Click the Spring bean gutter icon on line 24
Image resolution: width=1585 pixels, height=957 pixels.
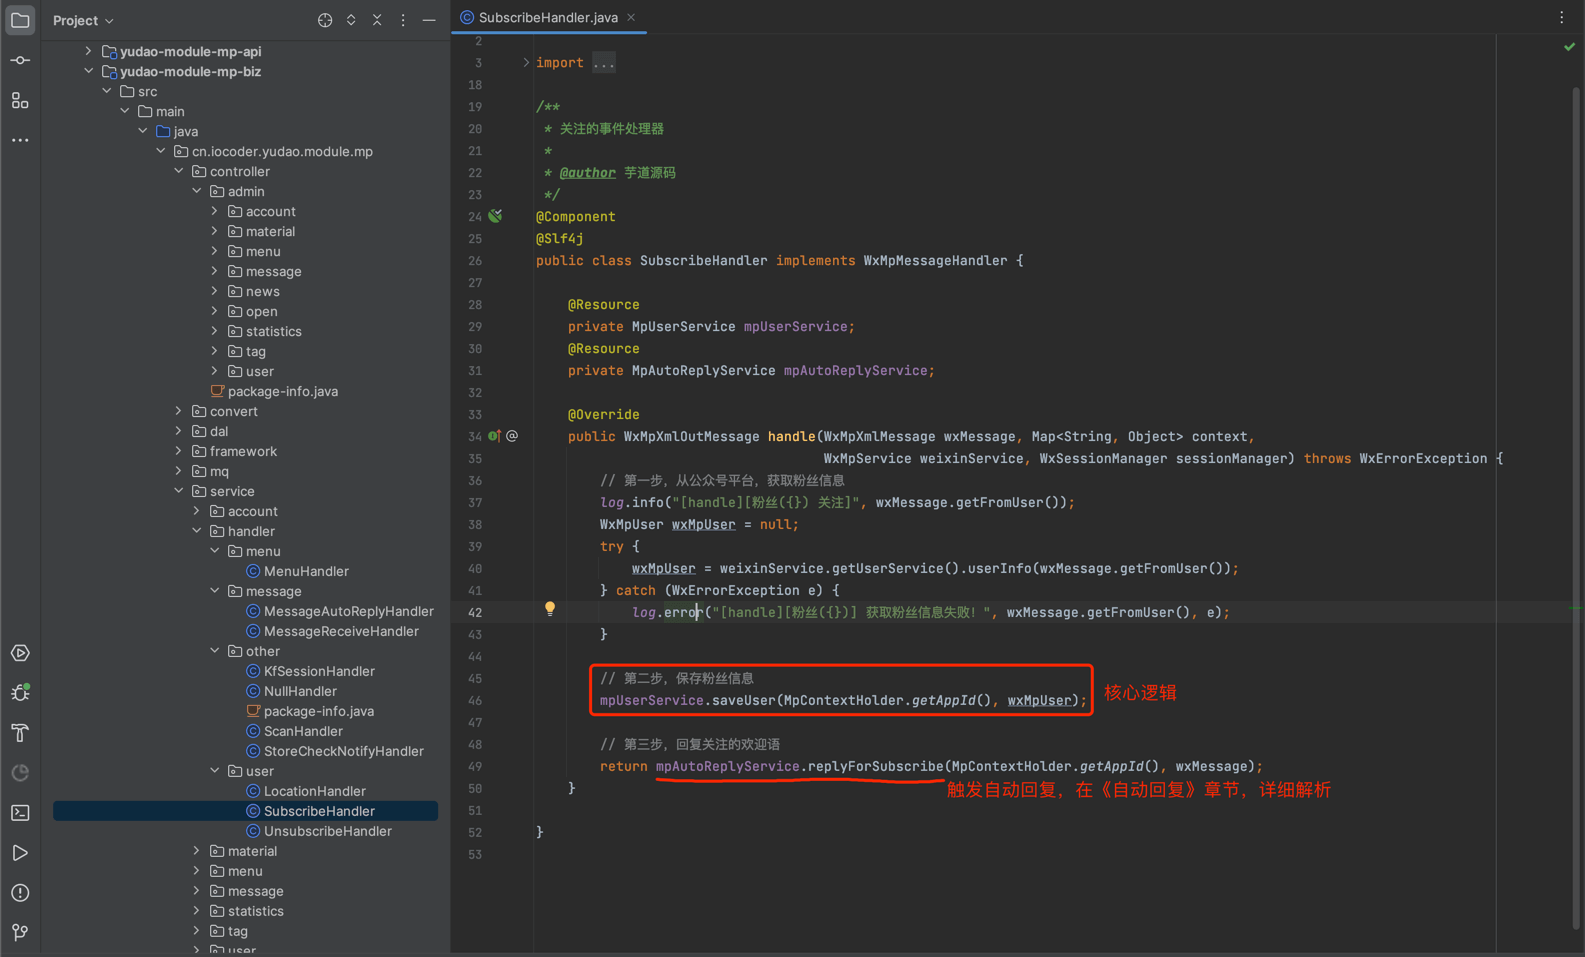[495, 216]
